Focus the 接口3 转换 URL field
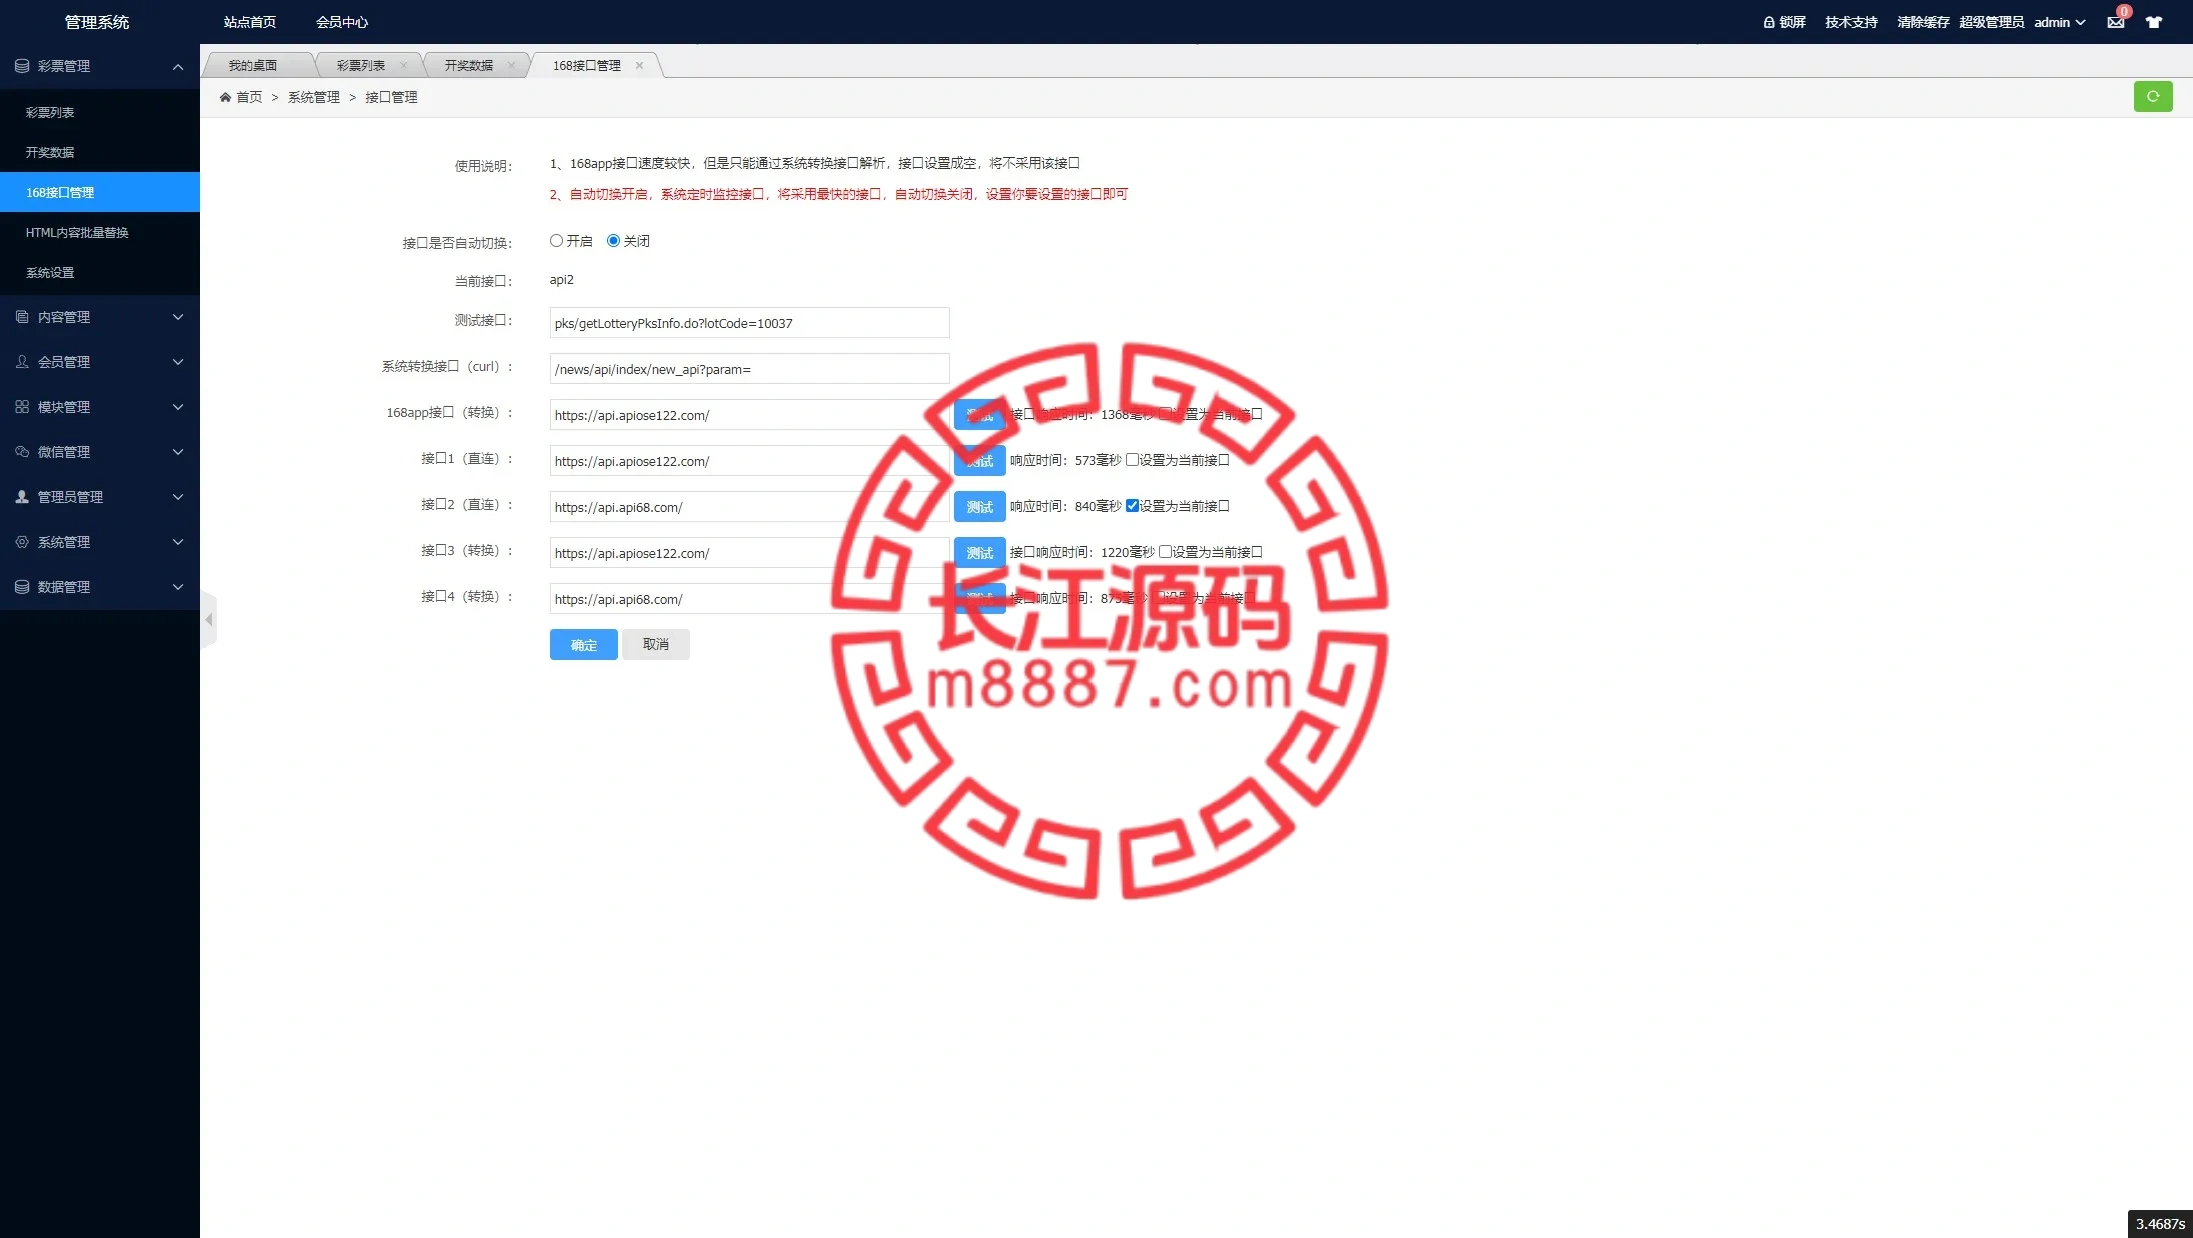The width and height of the screenshot is (2193, 1238). [749, 553]
